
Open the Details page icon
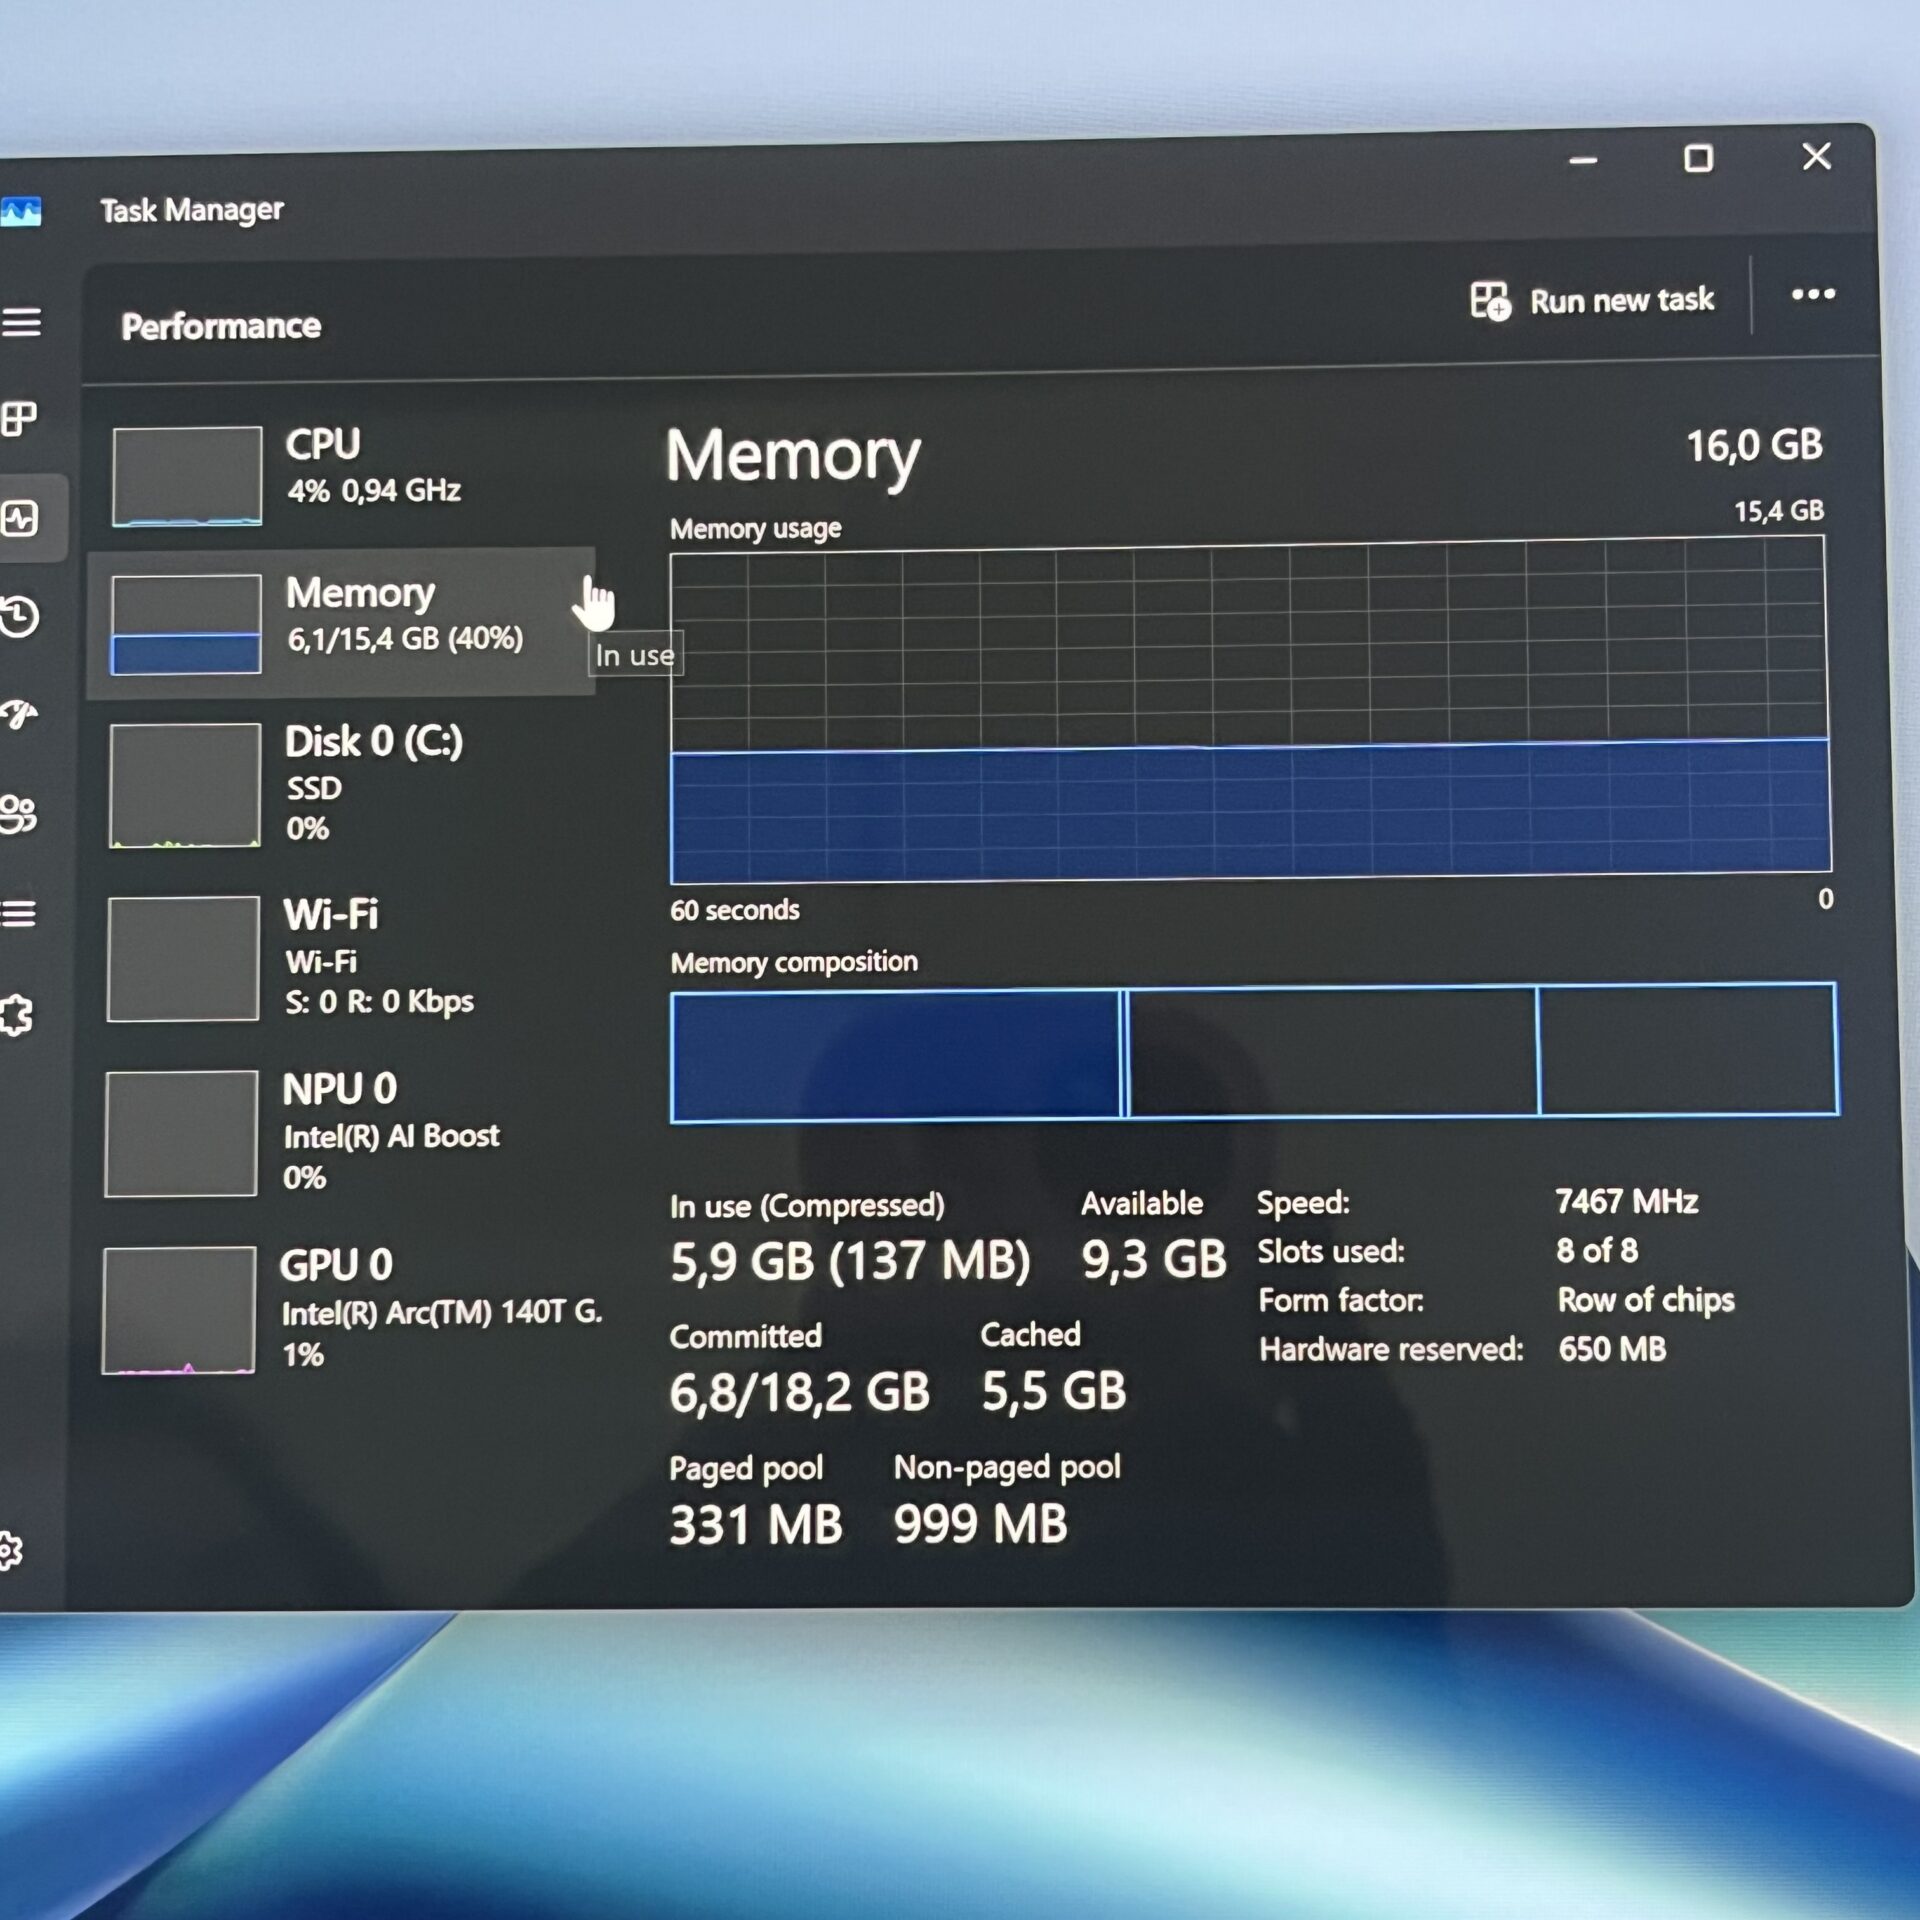[18, 913]
